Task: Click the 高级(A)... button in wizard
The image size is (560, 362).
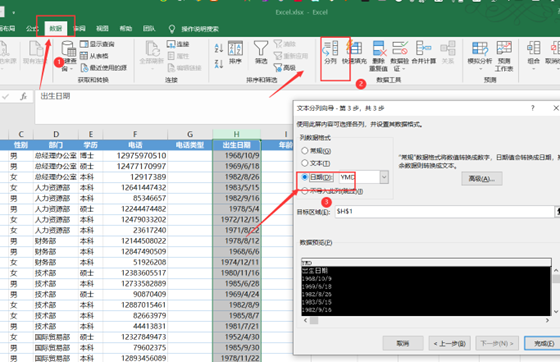Action: (482, 179)
